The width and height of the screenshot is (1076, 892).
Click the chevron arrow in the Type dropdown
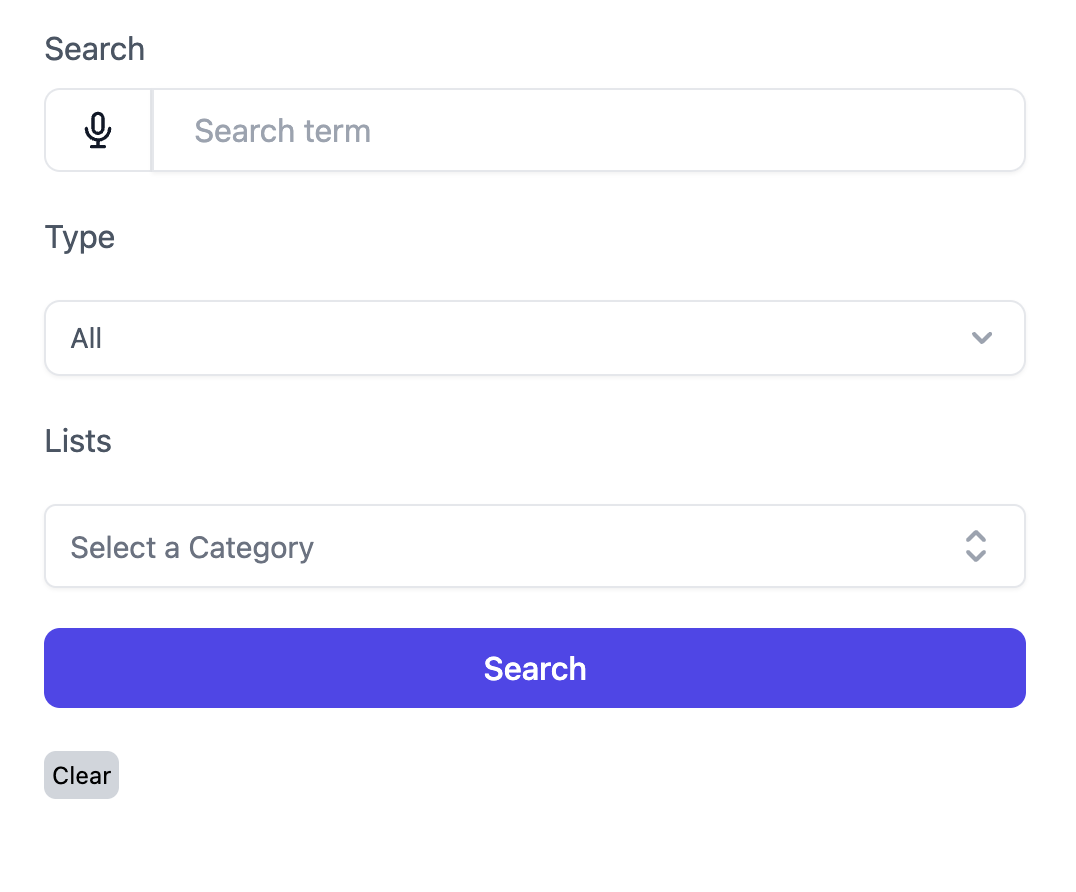[x=981, y=338]
